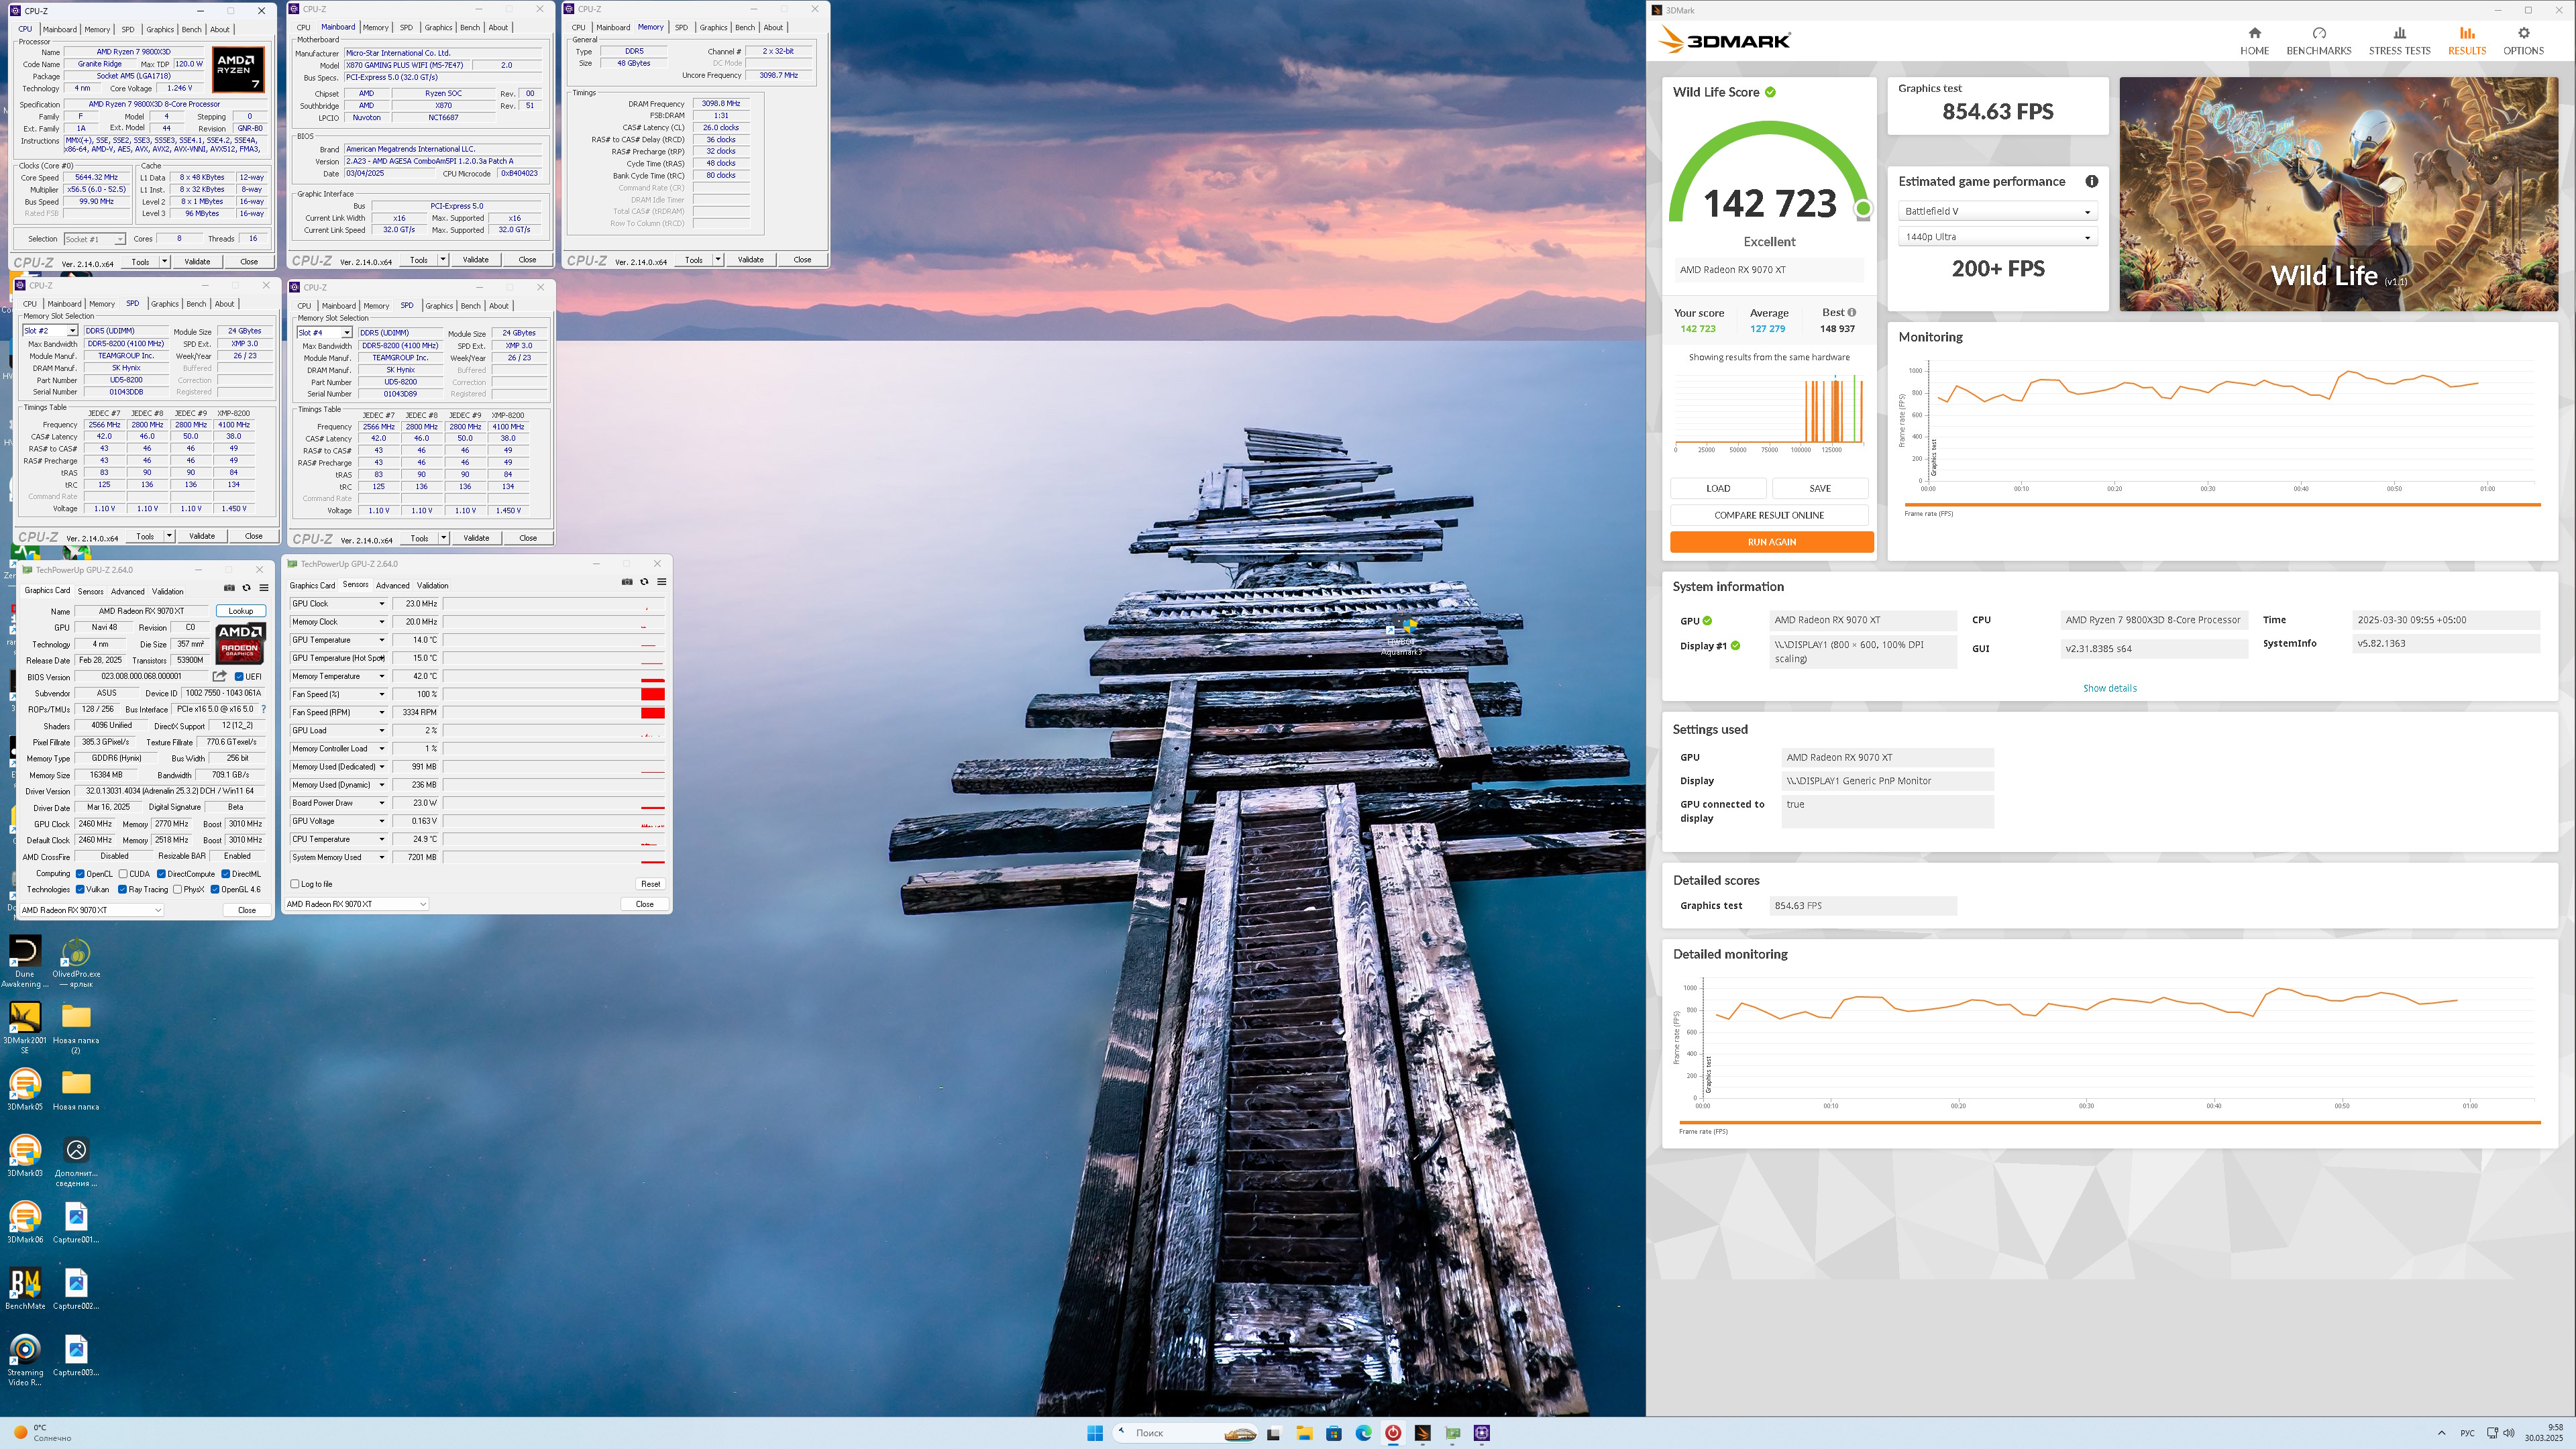Switch to Sensors tab in GPU-Z Graphics Card window
2576x1449 pixels.
pyautogui.click(x=90, y=592)
